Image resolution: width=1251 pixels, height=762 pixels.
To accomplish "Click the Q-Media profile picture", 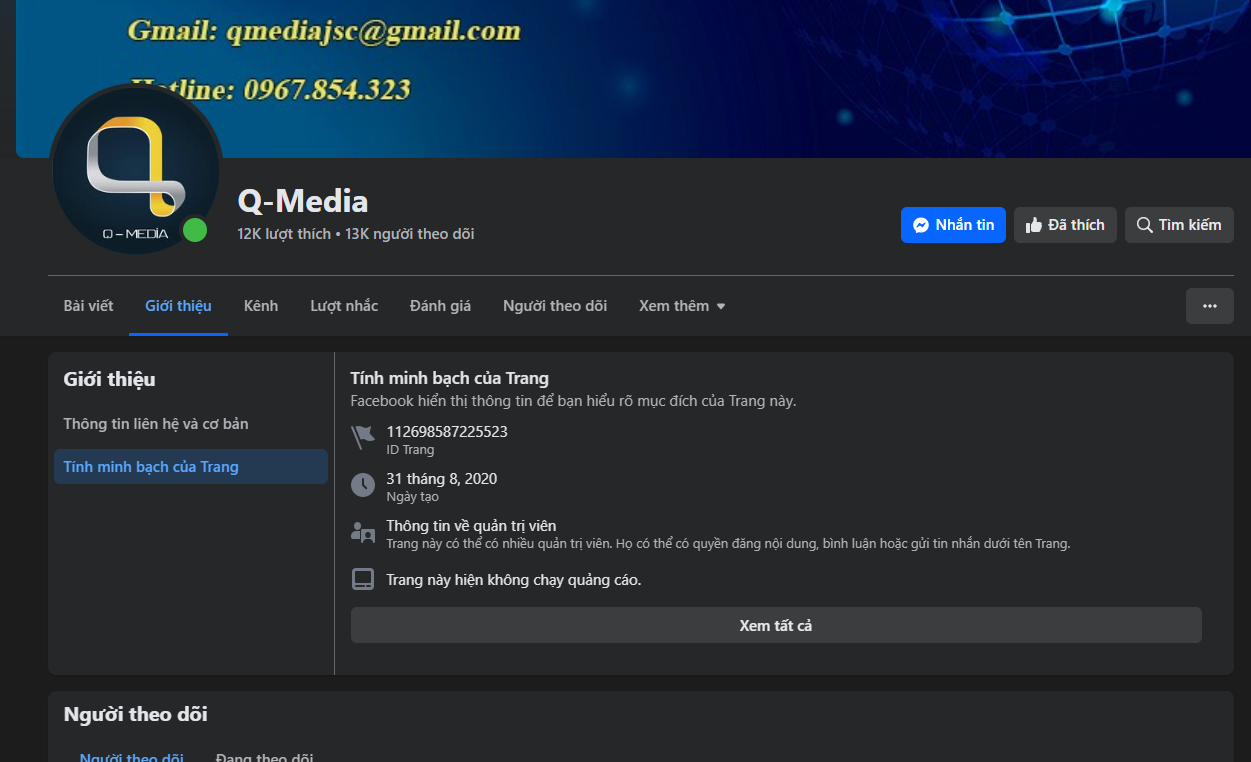I will (135, 170).
